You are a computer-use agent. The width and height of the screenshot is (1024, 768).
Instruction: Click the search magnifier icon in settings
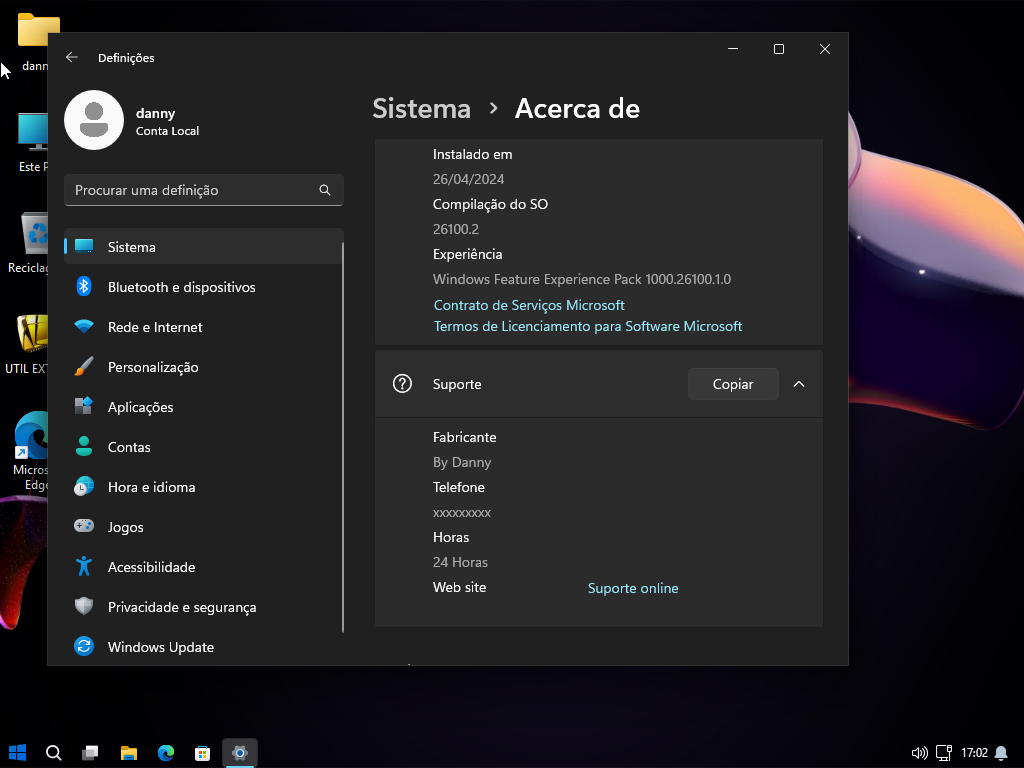tap(325, 190)
